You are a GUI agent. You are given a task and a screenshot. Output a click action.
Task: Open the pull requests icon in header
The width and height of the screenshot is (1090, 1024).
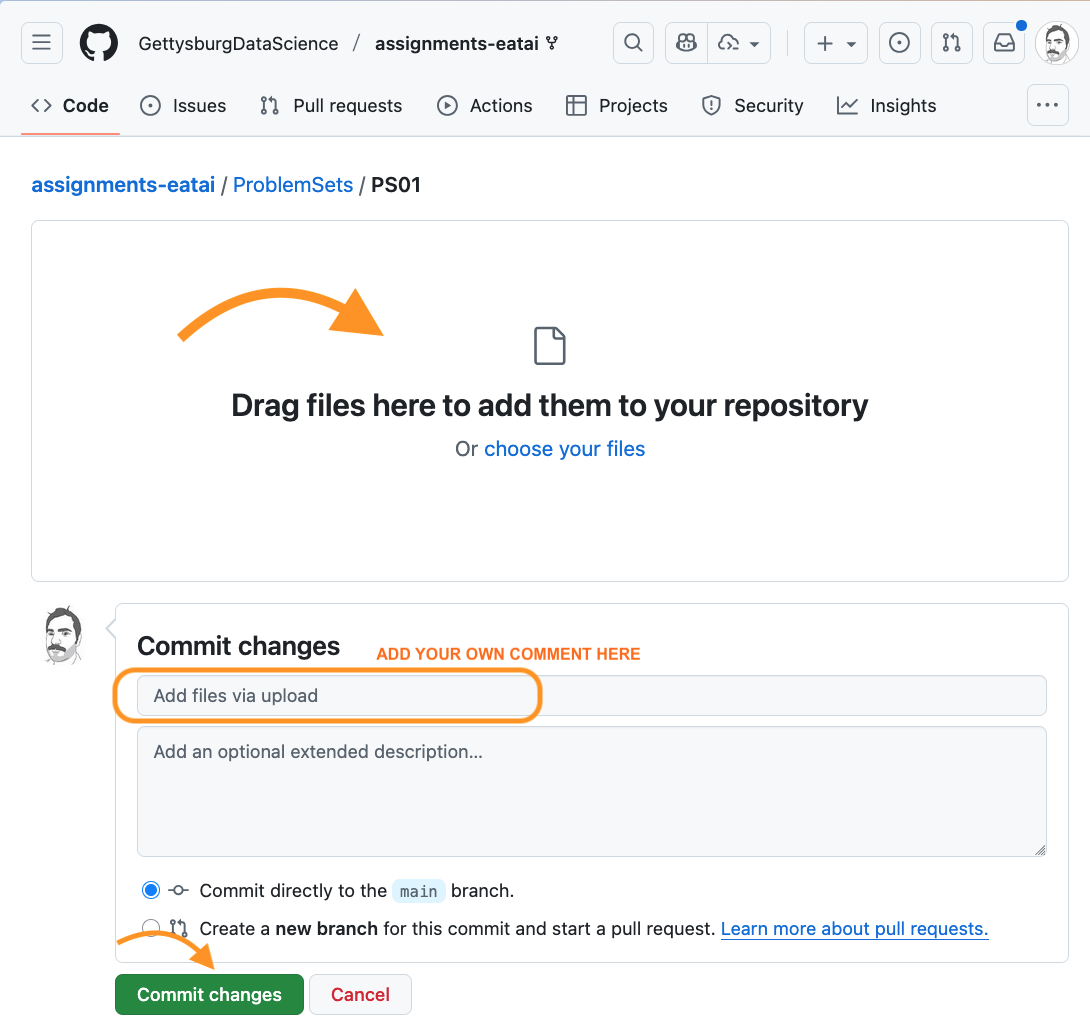point(951,43)
